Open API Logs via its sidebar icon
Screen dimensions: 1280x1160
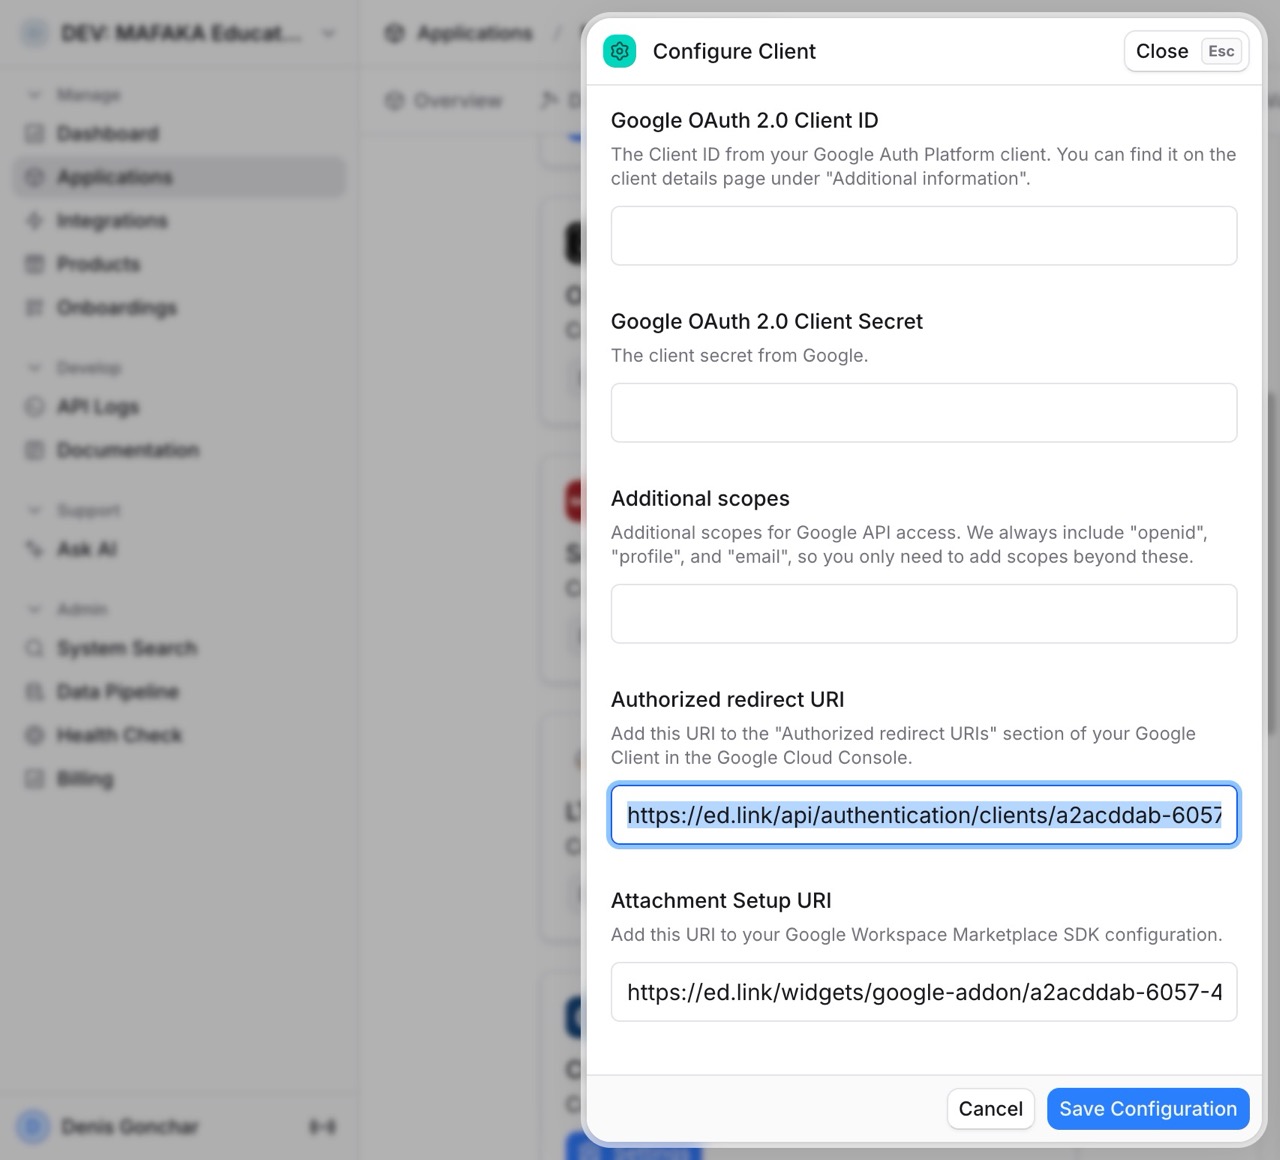pos(35,407)
